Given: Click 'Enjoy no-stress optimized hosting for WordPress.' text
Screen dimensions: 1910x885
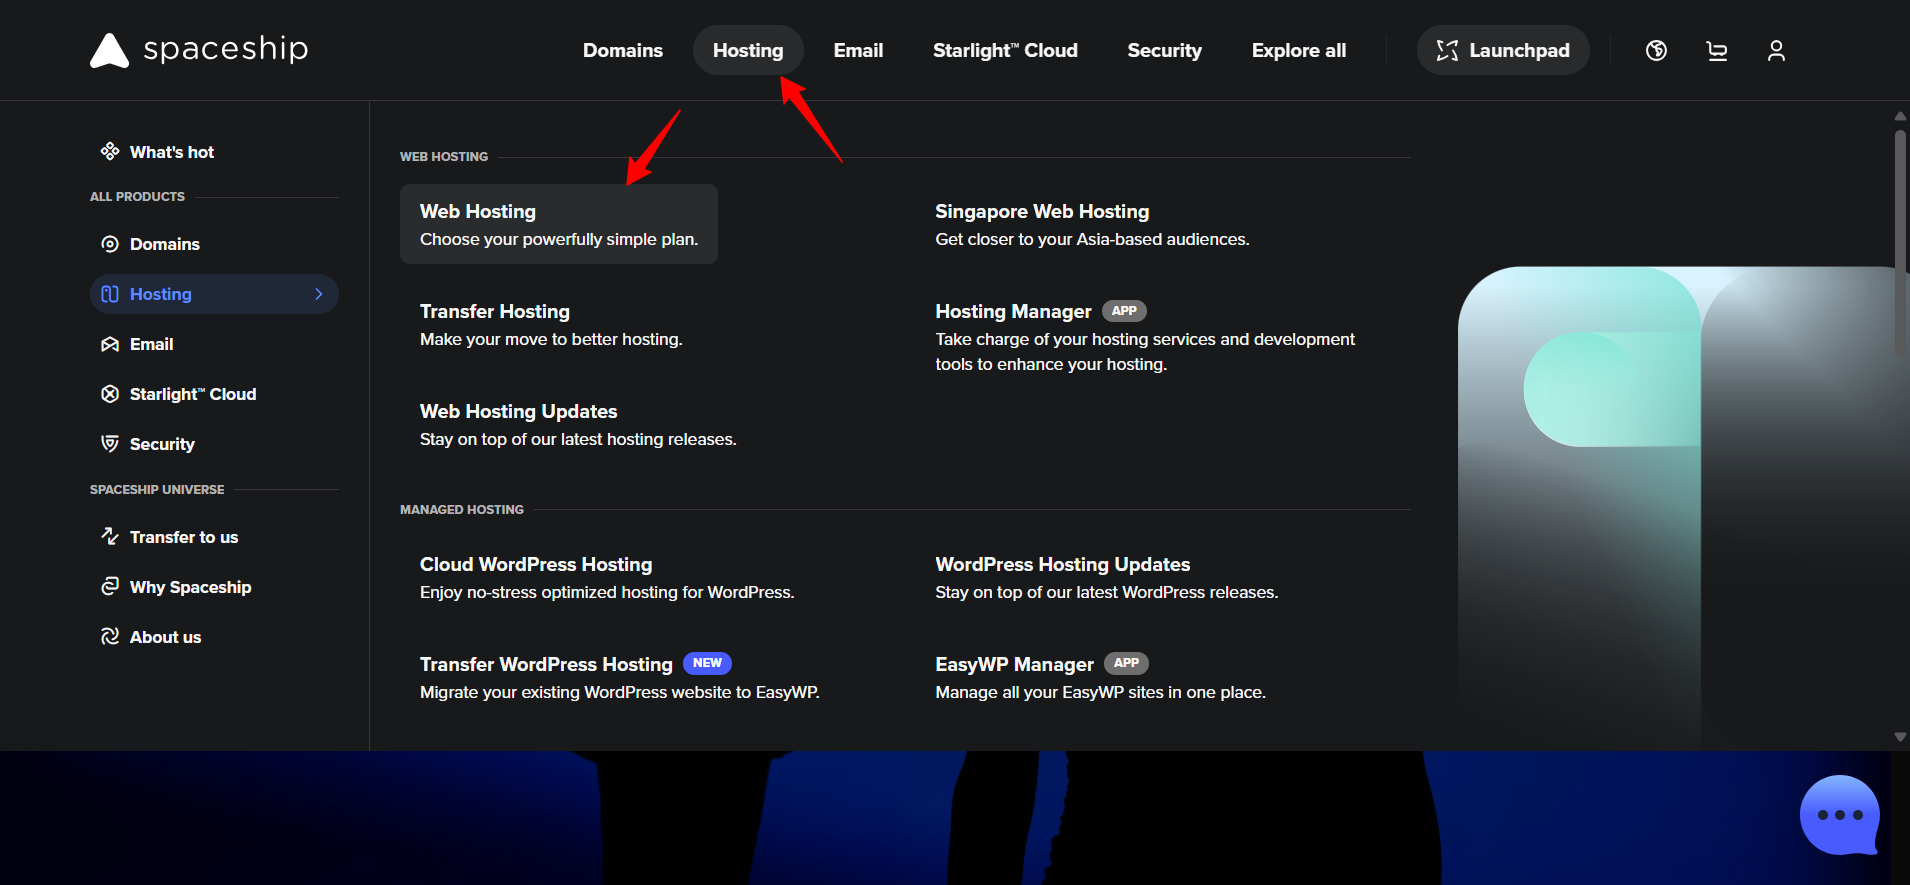Looking at the screenshot, I should click(x=607, y=592).
